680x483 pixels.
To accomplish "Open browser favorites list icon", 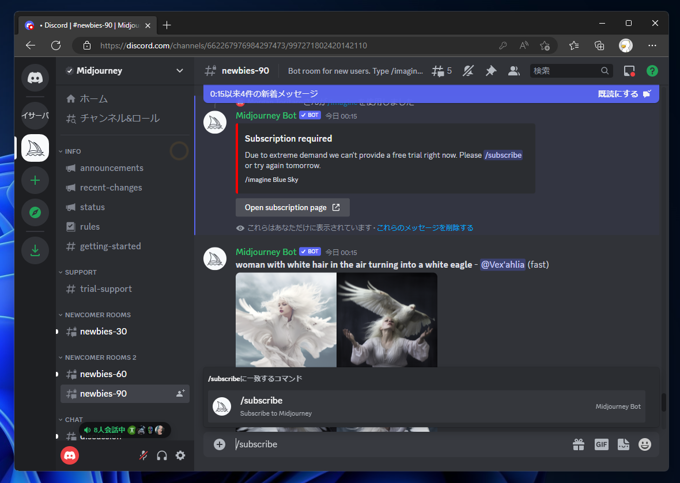I will (x=574, y=46).
